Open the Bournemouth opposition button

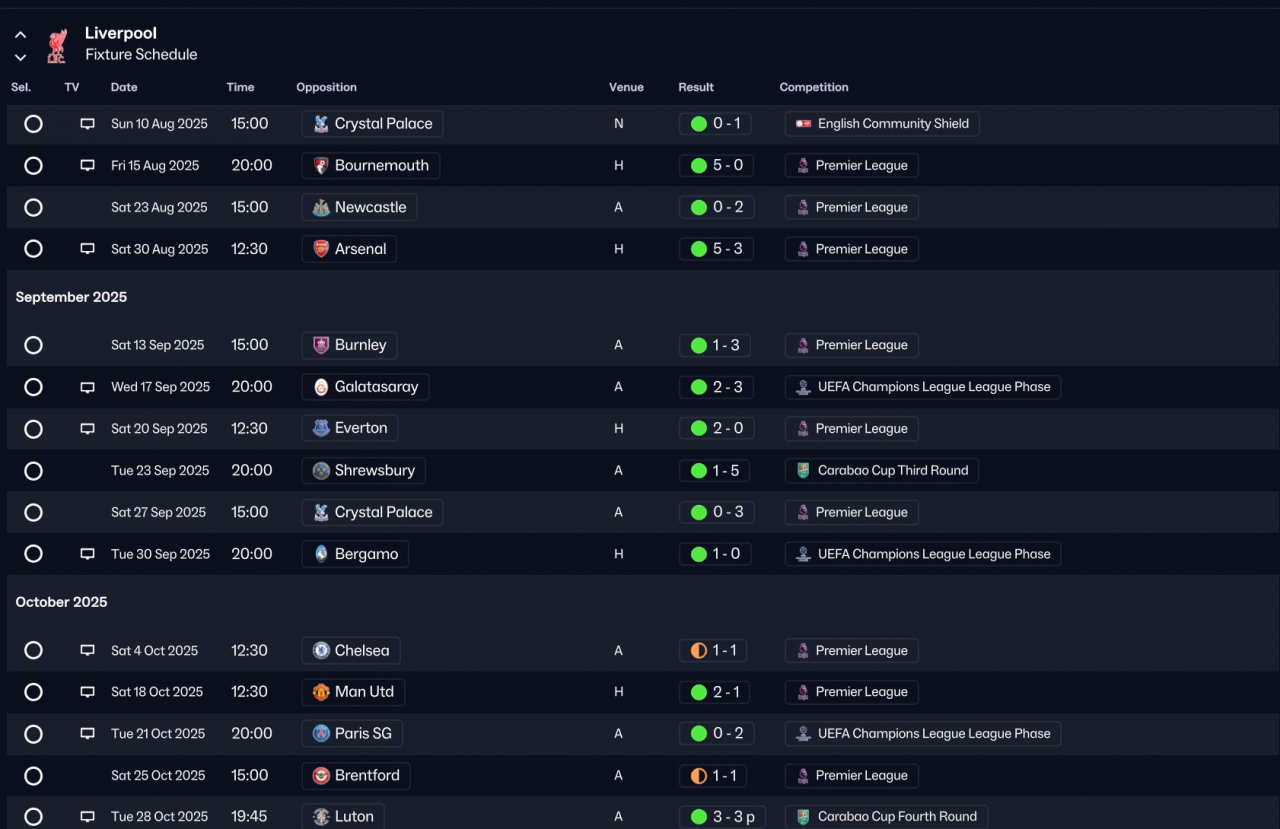click(371, 166)
